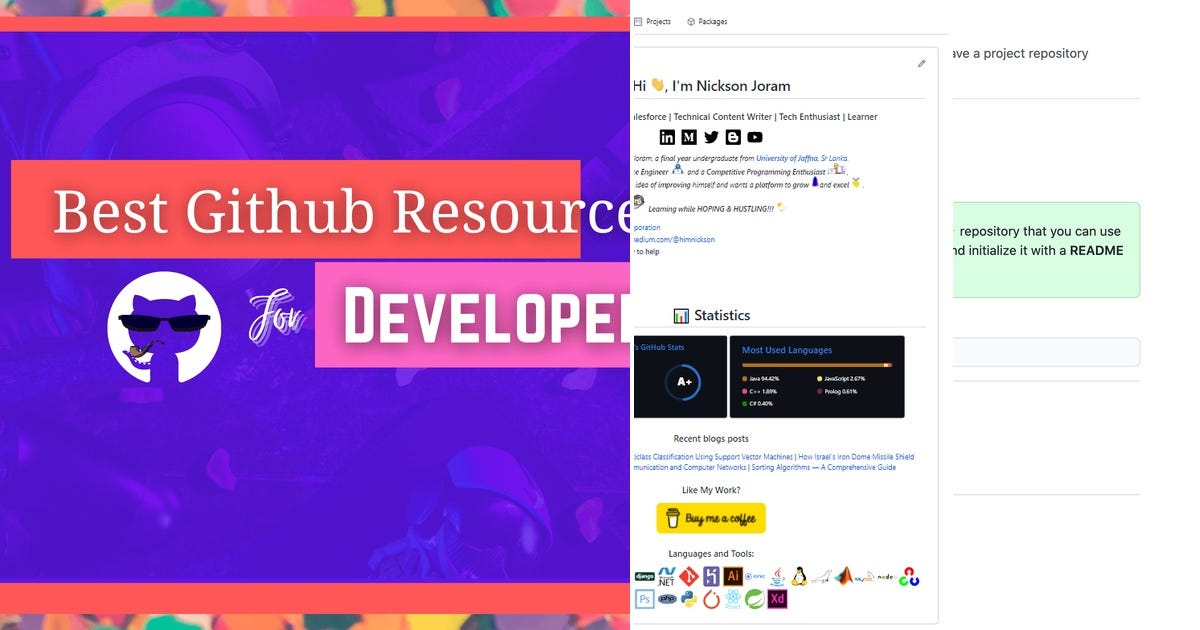The height and width of the screenshot is (630, 1200).
Task: Open the Sorting Algorithms blog post link
Action: coord(828,467)
